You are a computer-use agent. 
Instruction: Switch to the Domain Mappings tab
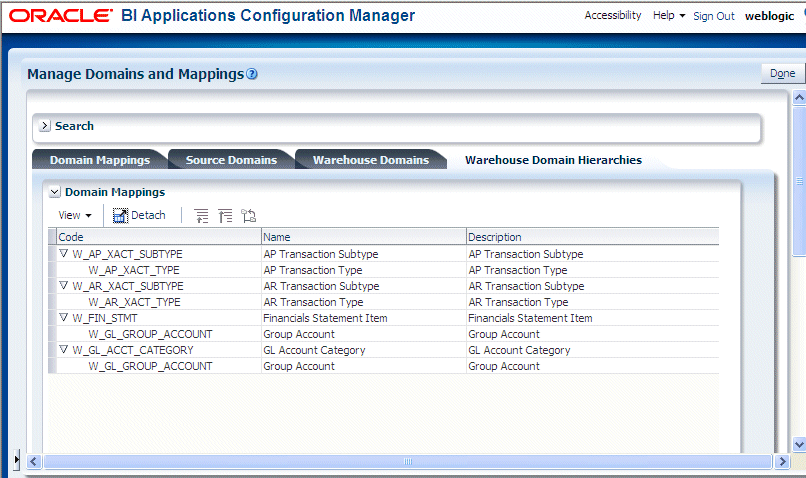click(100, 160)
